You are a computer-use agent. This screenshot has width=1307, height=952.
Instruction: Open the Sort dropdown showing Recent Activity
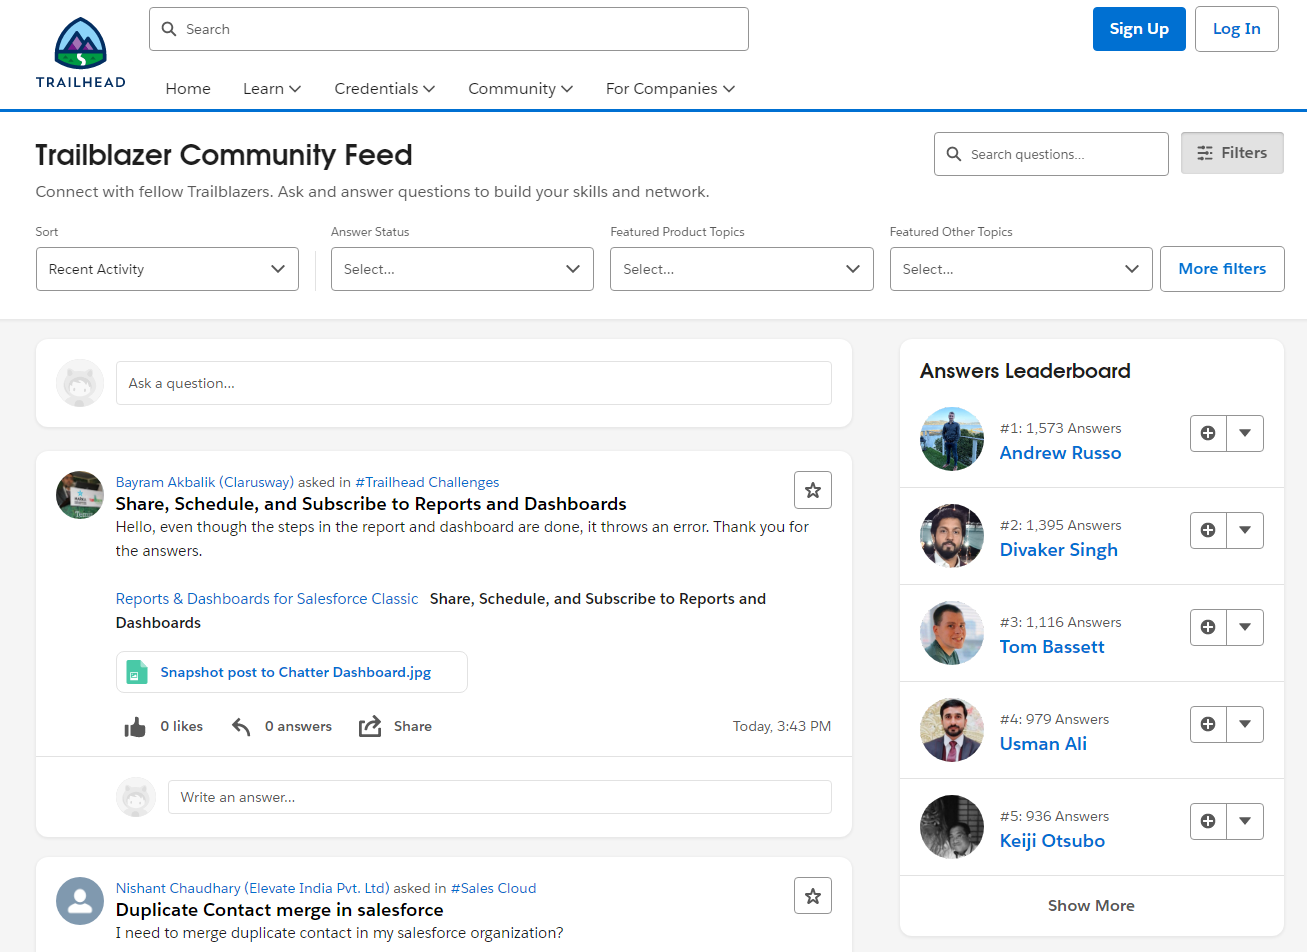[x=167, y=269]
